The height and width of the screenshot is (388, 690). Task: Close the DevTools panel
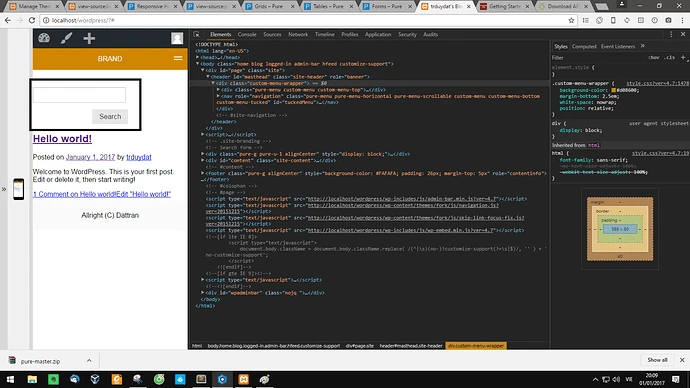click(683, 34)
